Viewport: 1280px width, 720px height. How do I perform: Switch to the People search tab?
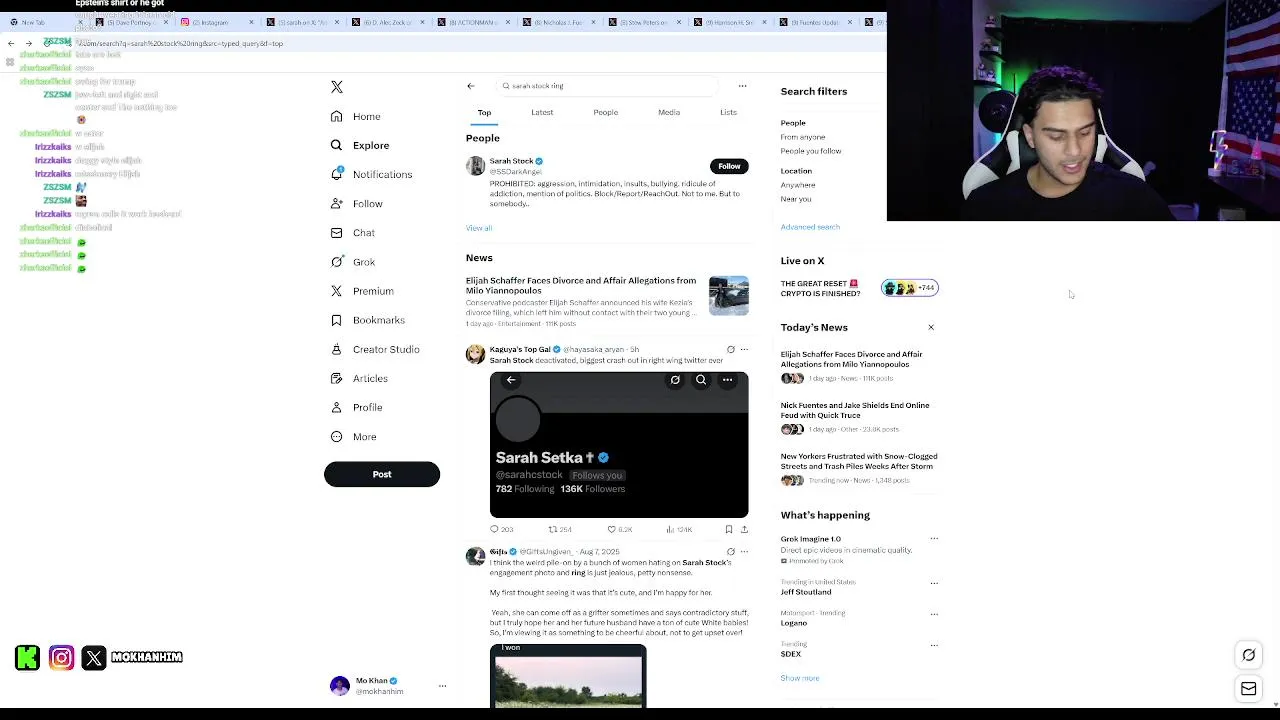point(605,113)
